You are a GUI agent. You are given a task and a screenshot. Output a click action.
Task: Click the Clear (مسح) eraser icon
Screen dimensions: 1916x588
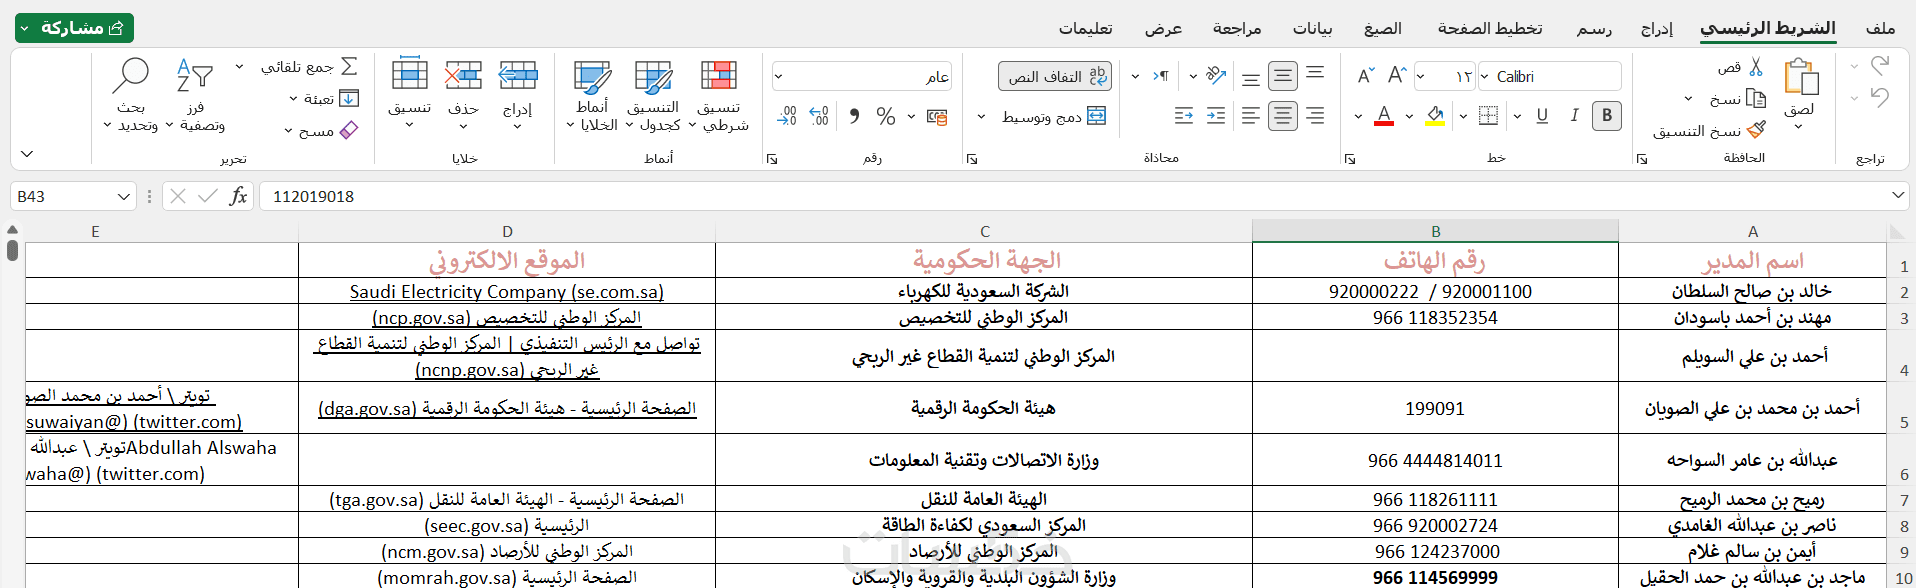[x=349, y=130]
